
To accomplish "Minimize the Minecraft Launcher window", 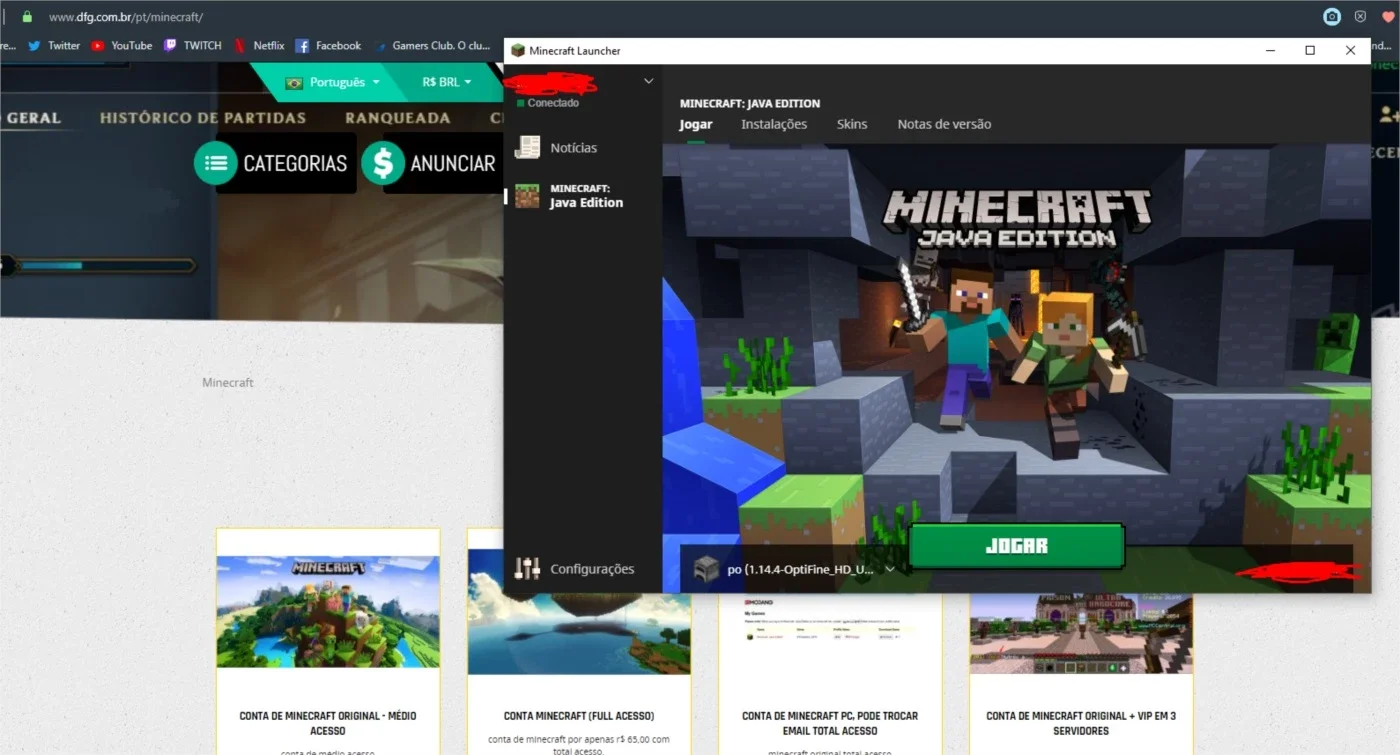I will point(1271,50).
